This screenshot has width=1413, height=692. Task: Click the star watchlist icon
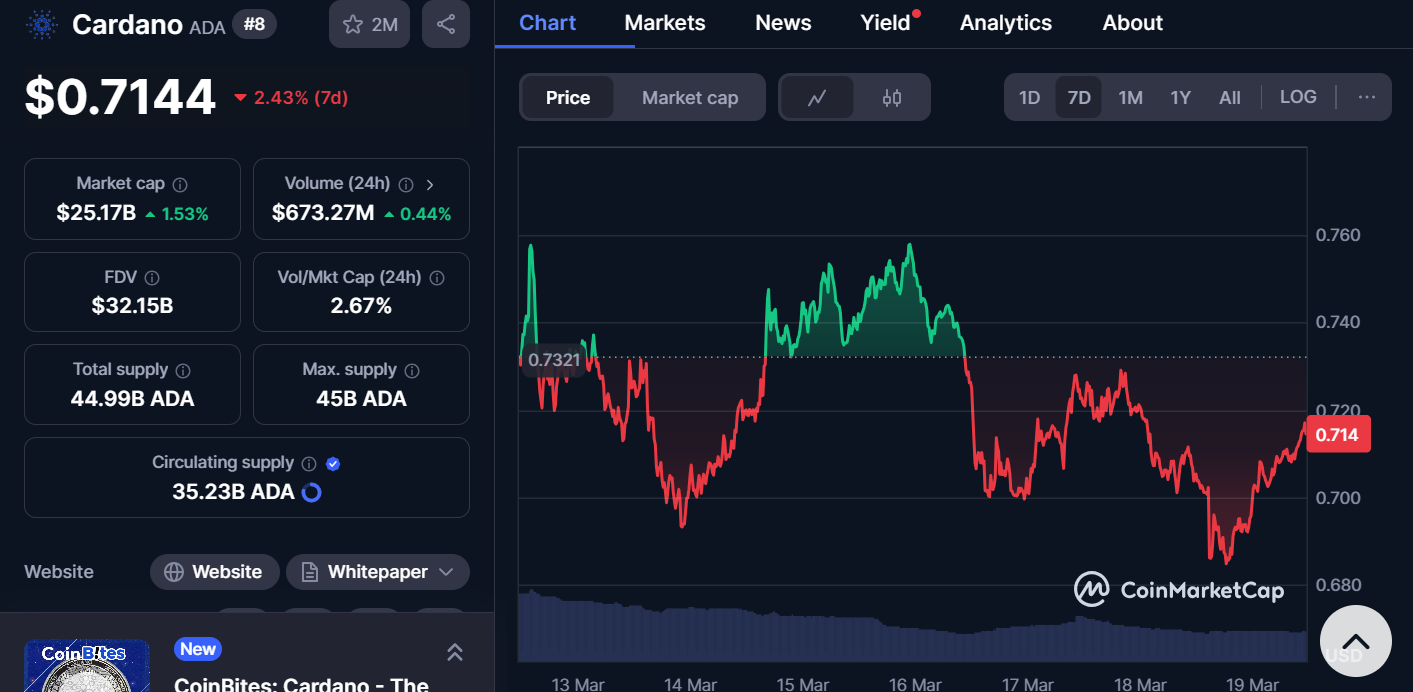point(353,25)
